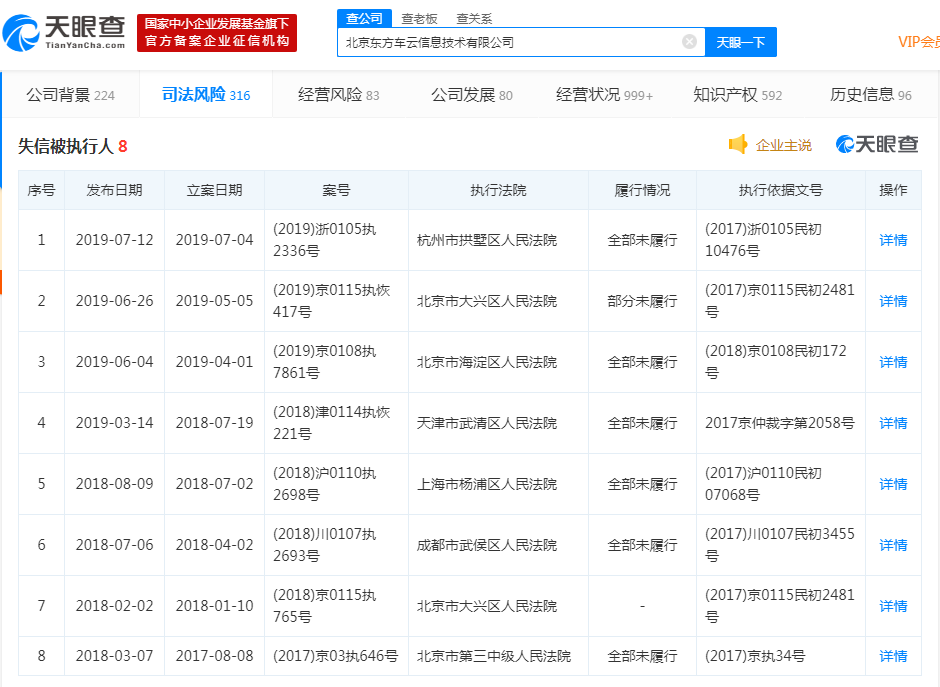Click publish date 2019-07-12

click(x=115, y=240)
